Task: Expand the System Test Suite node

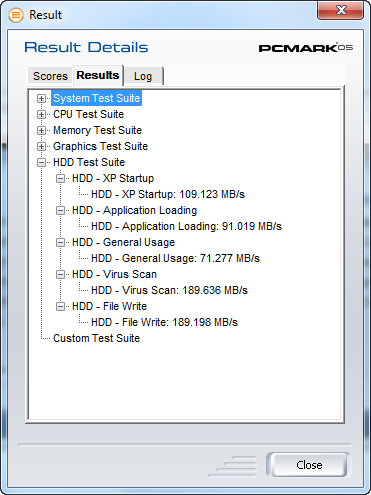Action: 41,98
